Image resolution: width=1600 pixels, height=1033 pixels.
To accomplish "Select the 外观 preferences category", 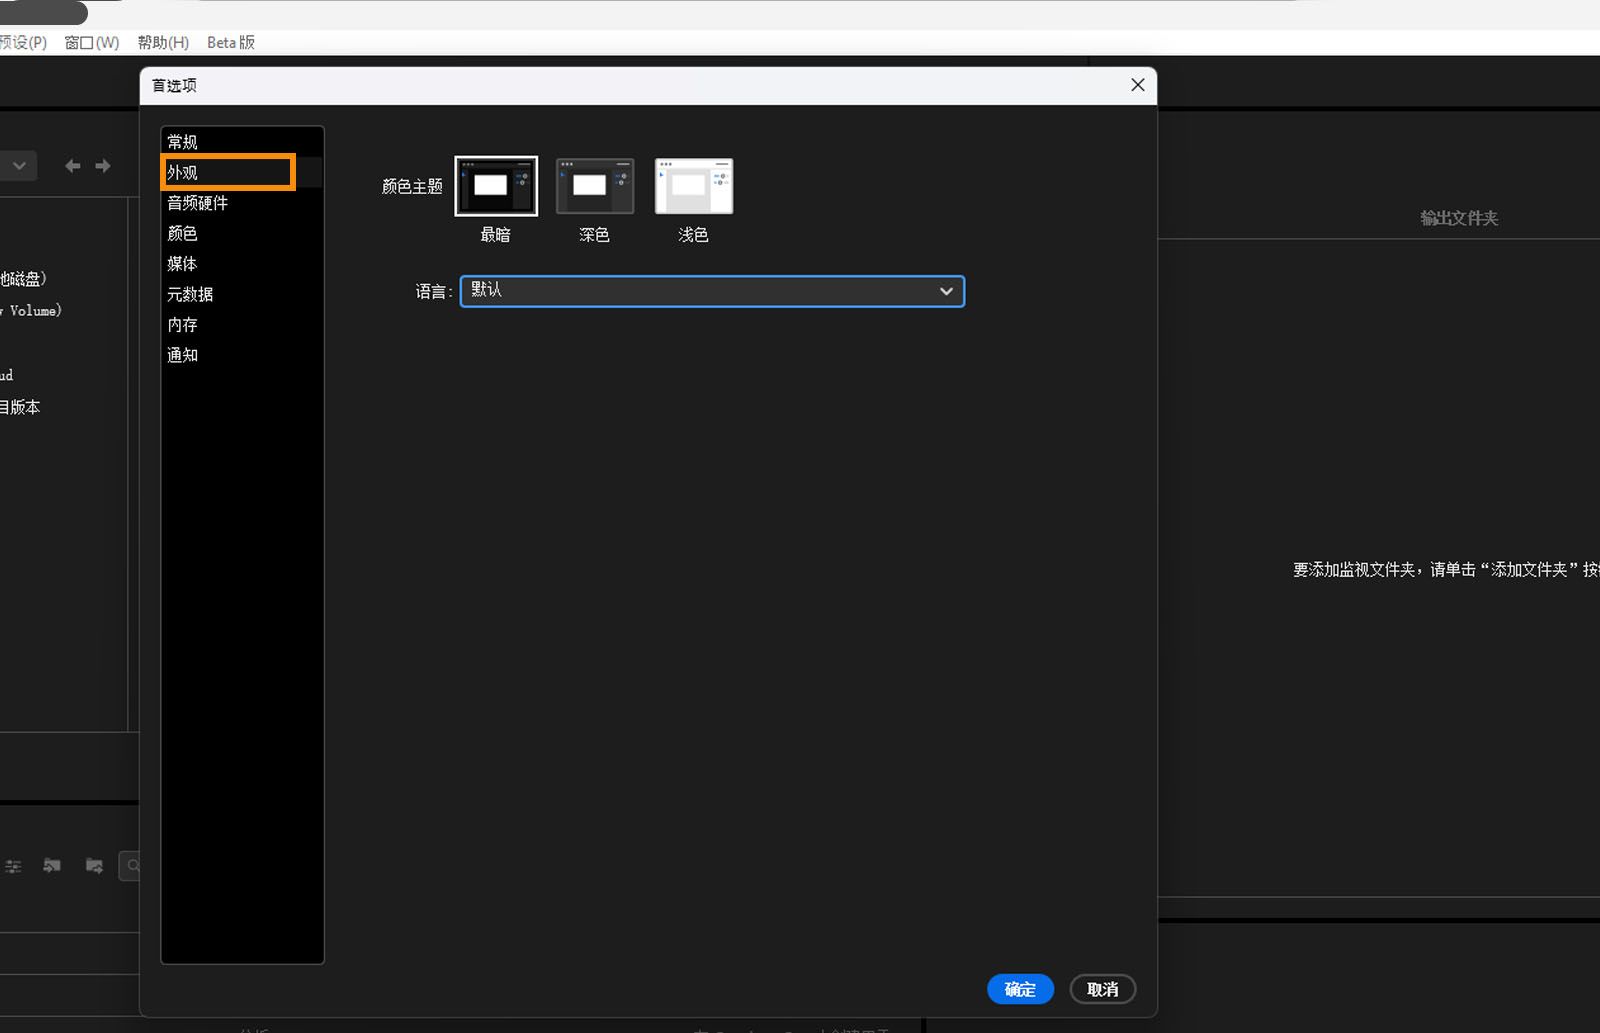I will (242, 172).
